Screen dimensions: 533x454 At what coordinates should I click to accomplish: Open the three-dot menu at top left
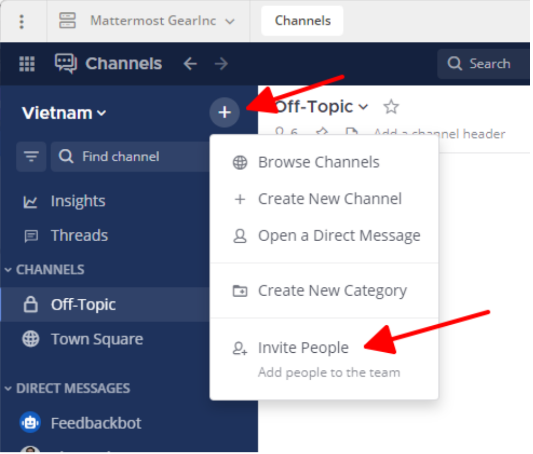point(21,21)
